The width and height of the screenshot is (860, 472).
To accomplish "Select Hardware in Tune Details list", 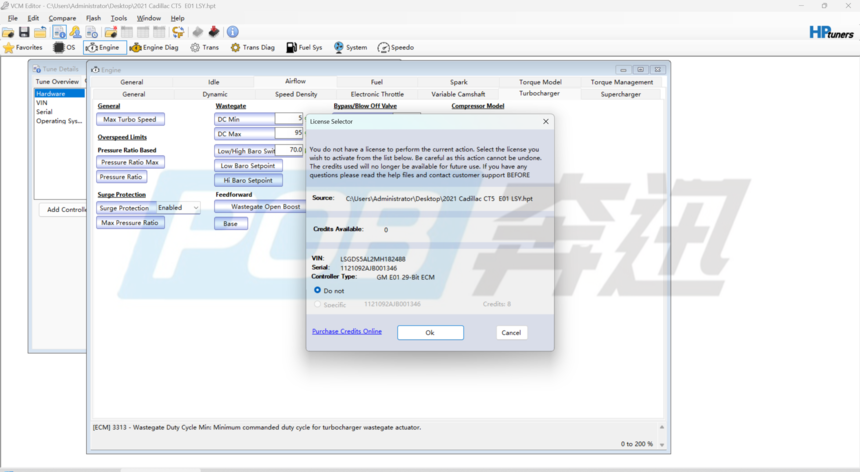I will pyautogui.click(x=59, y=94).
